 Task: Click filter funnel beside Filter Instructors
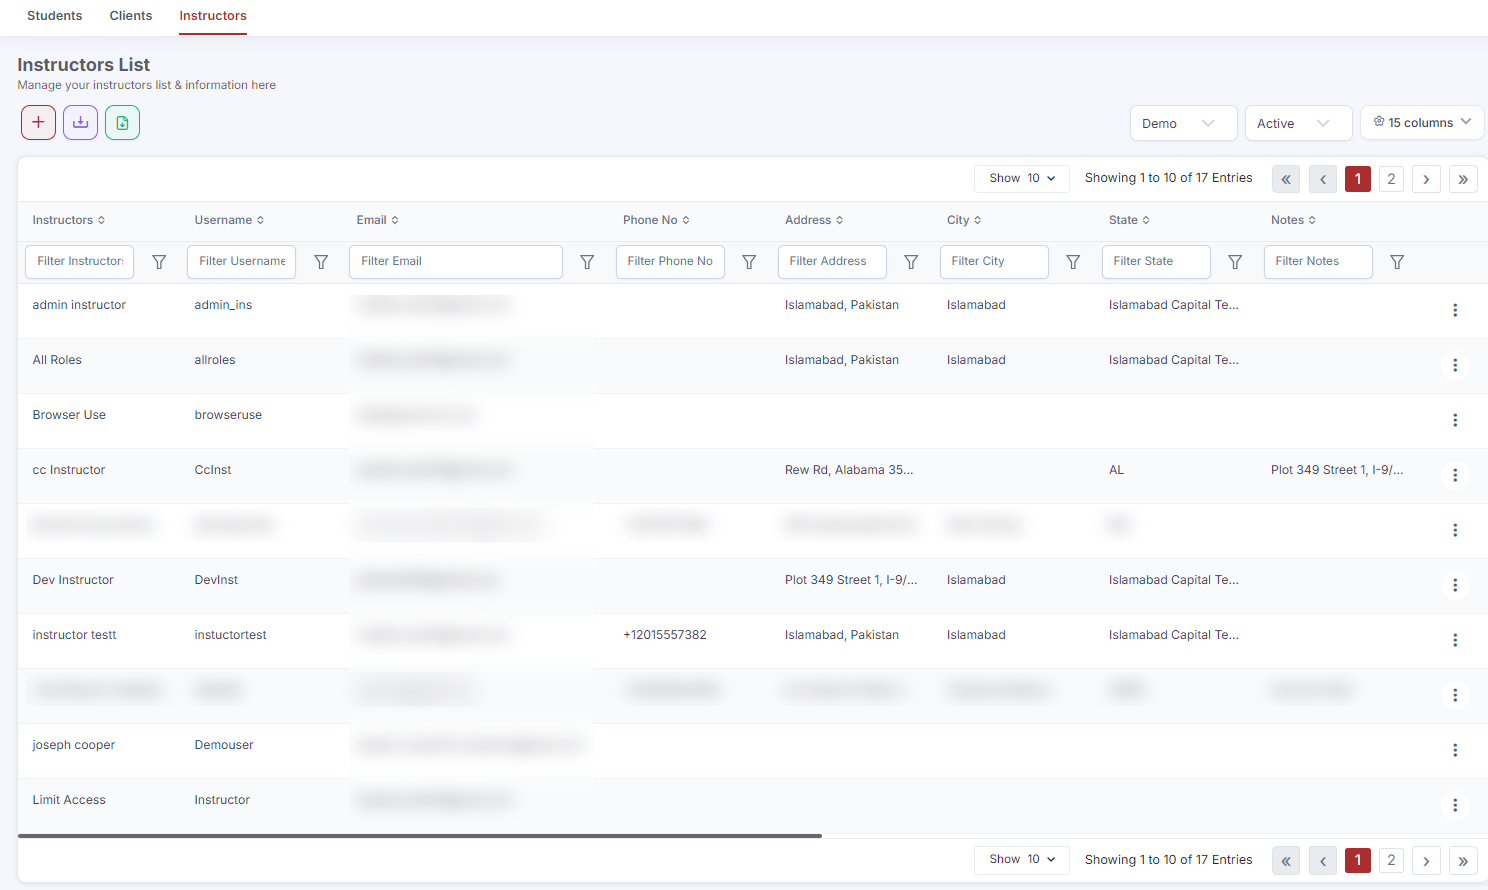pos(159,262)
